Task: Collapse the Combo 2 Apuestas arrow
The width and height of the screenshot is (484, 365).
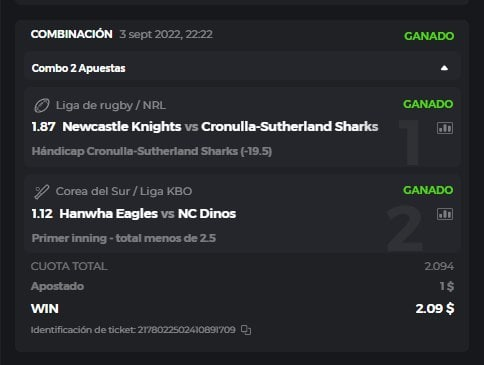Action: tap(444, 68)
